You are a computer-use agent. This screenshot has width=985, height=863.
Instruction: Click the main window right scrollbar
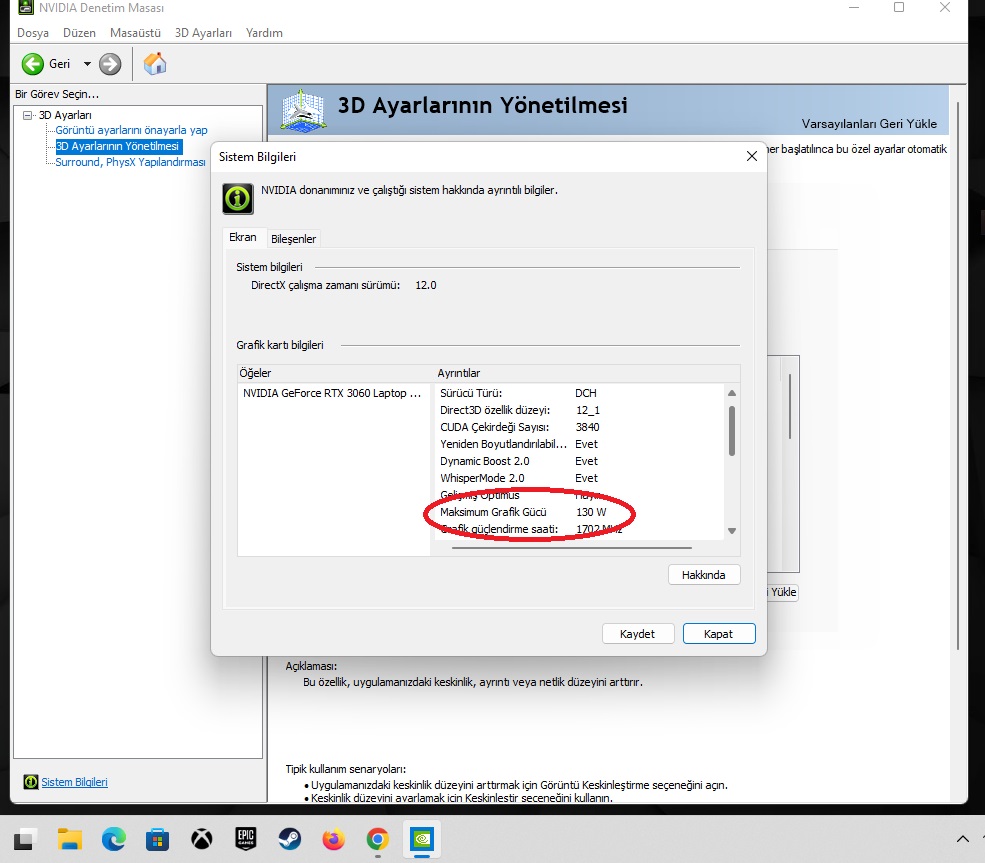pos(957,377)
